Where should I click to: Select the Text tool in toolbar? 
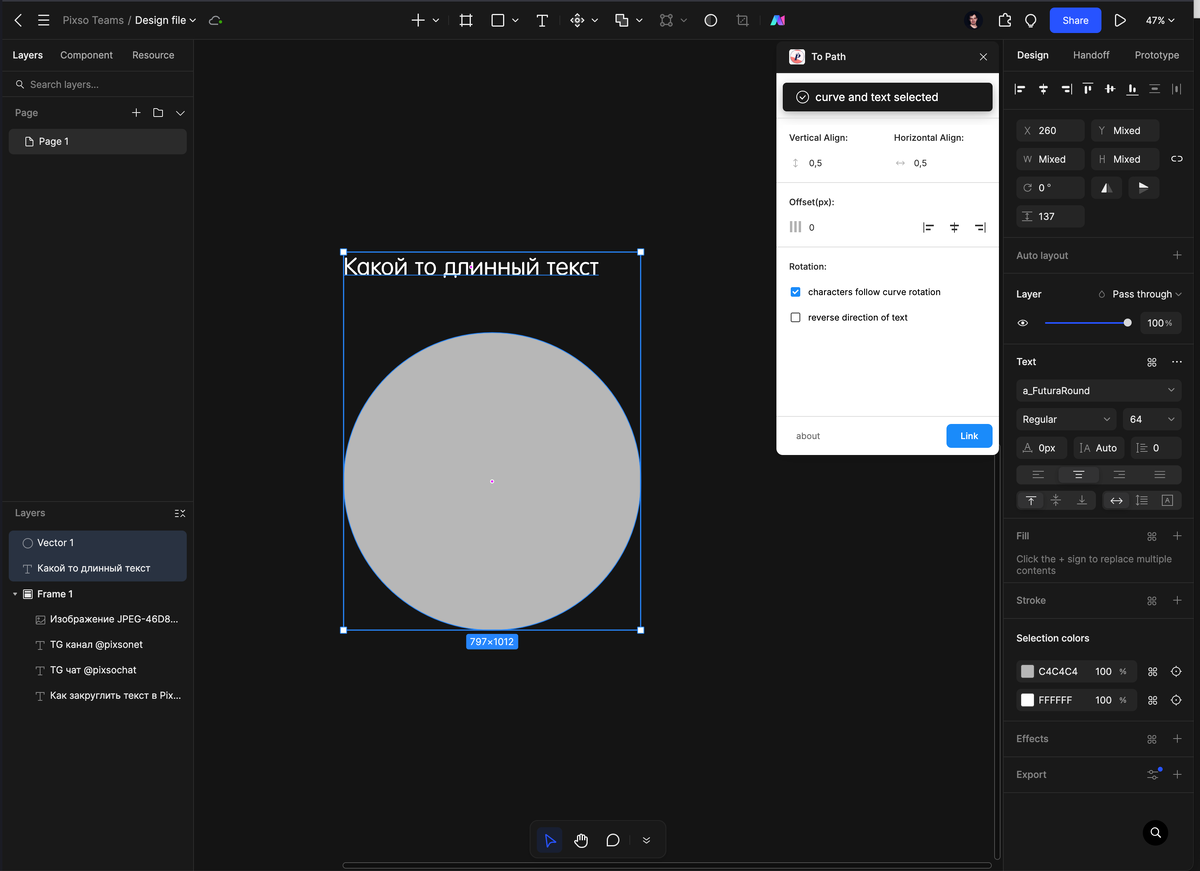click(542, 20)
